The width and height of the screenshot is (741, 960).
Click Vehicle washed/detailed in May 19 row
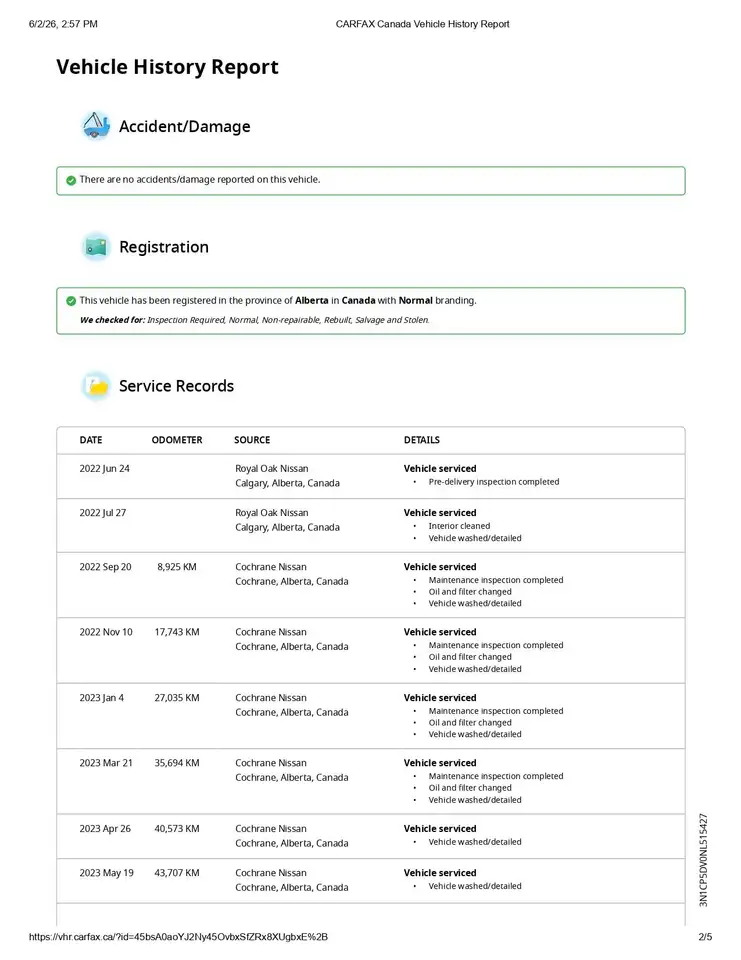(475, 886)
